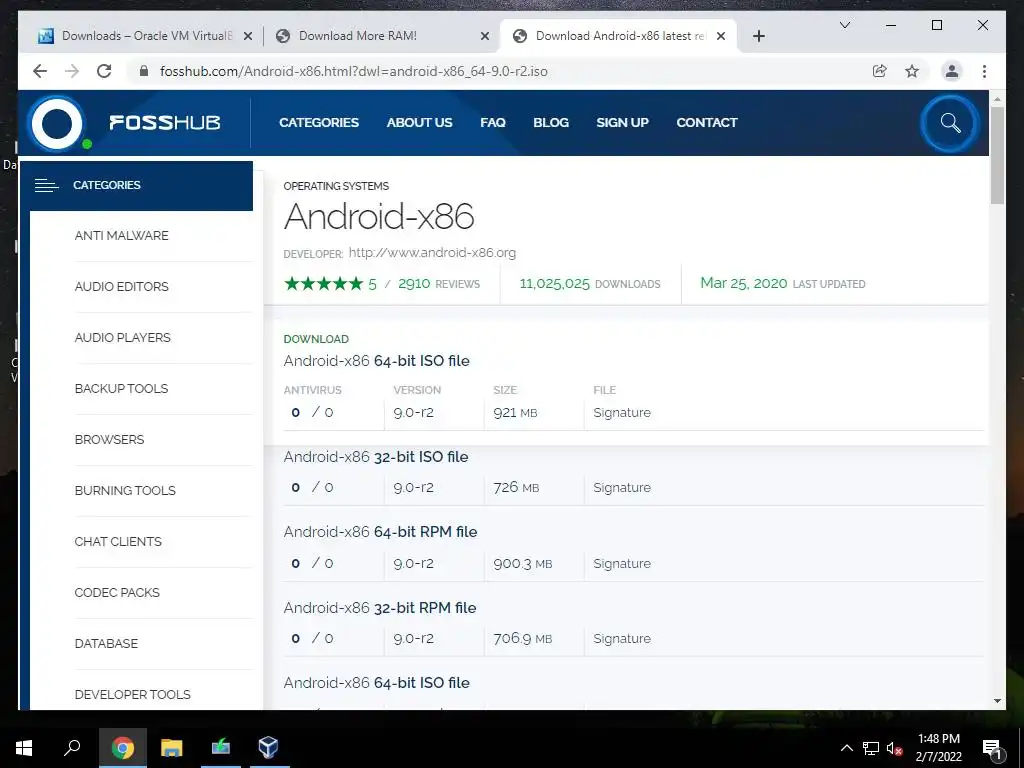
Task: Open the CODEC PACKS category
Action: point(117,592)
